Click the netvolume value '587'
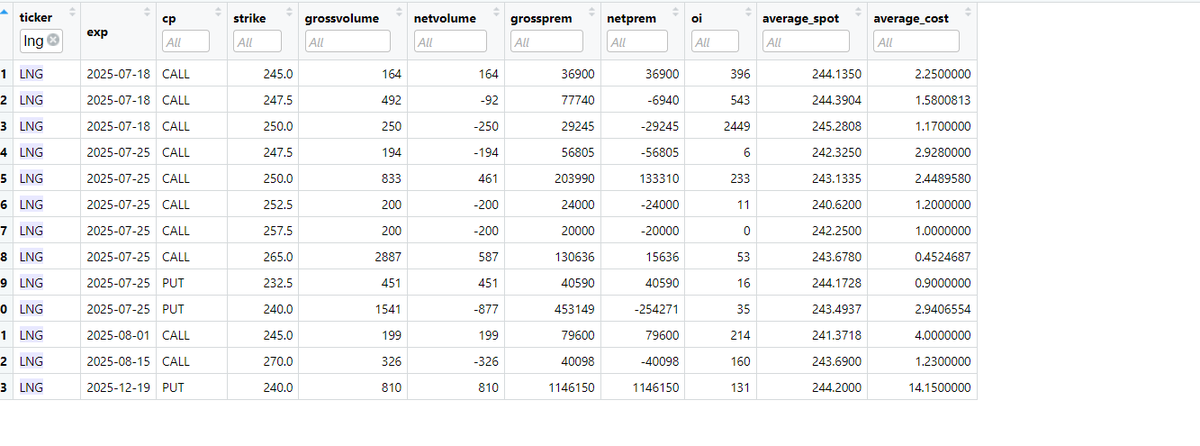This screenshot has width=1200, height=446. (x=488, y=256)
